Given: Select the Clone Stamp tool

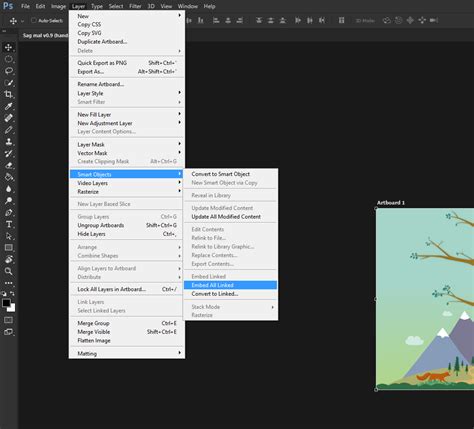Looking at the screenshot, I should 9,141.
